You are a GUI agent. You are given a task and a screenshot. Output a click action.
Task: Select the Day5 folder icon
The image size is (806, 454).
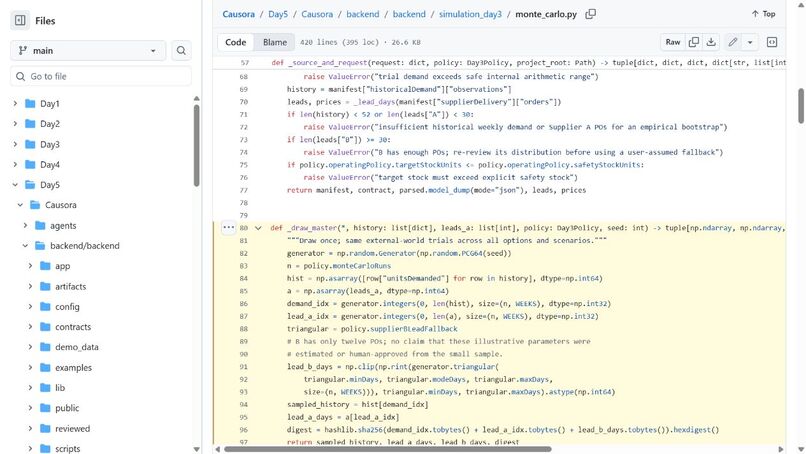[30, 185]
